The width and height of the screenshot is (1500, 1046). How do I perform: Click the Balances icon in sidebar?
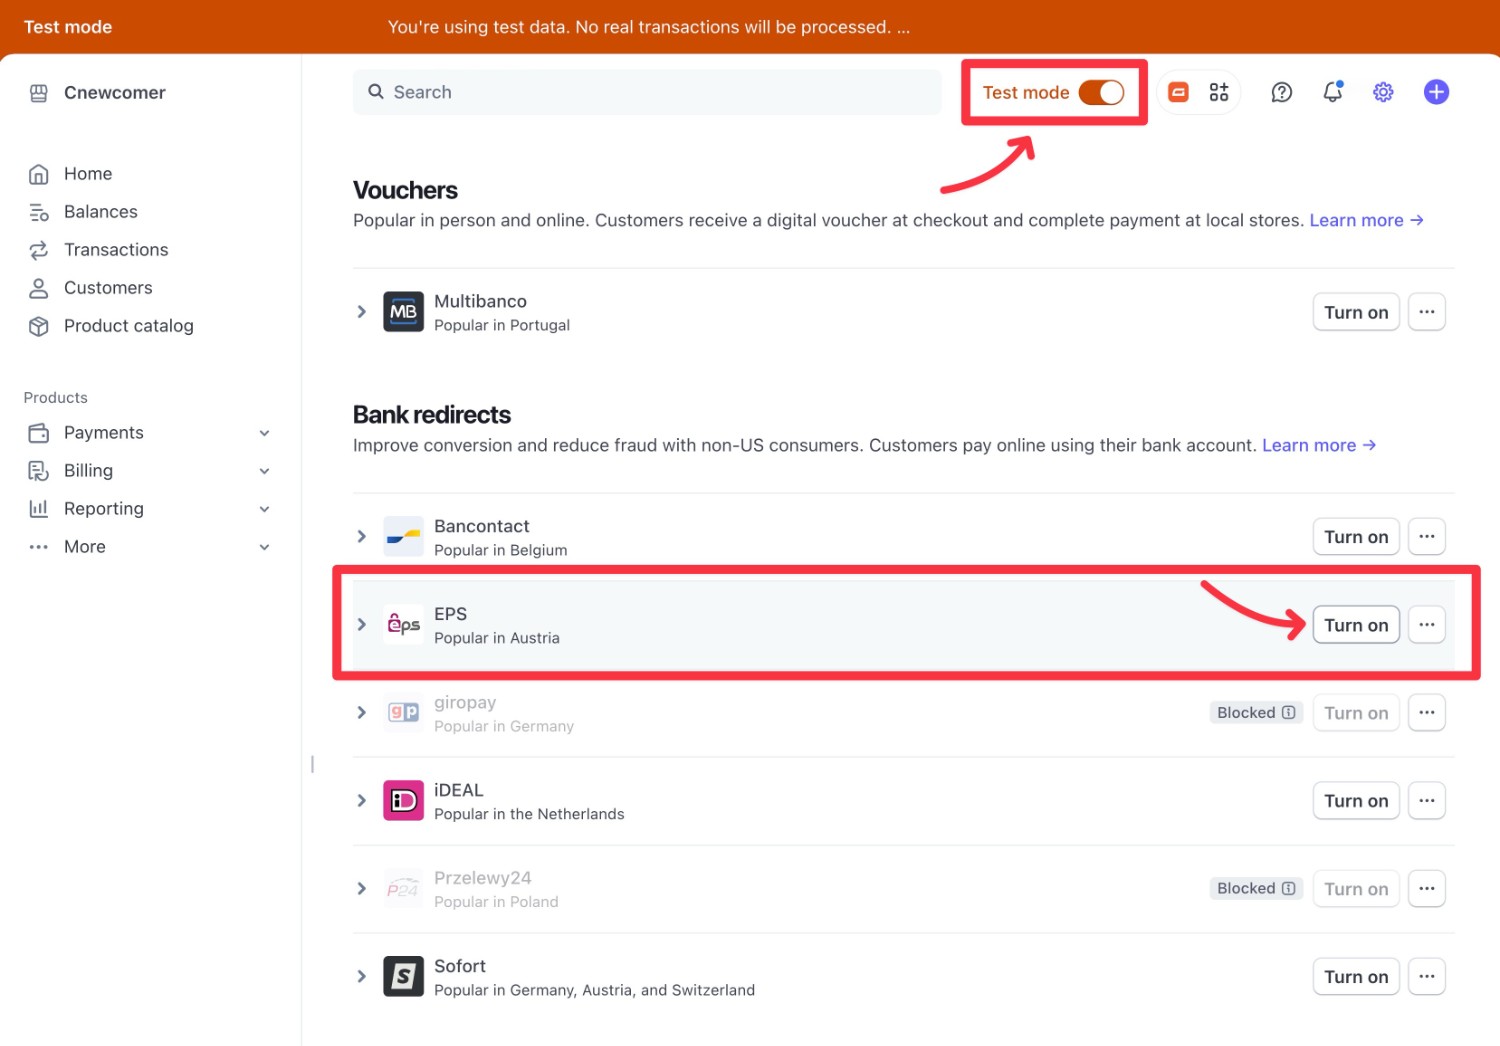pos(39,212)
